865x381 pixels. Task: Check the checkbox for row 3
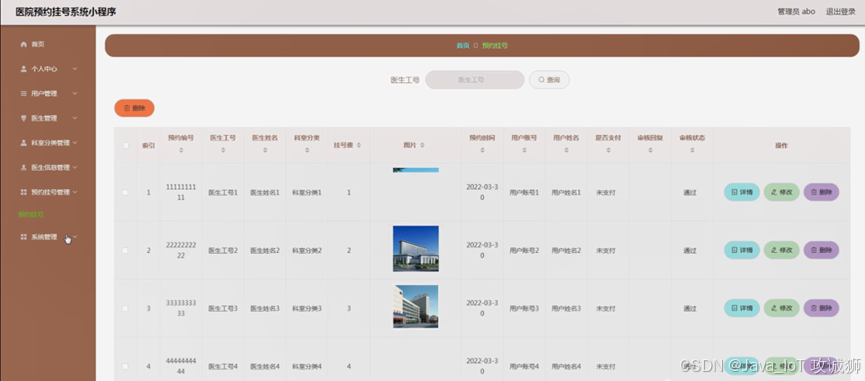[x=125, y=309]
